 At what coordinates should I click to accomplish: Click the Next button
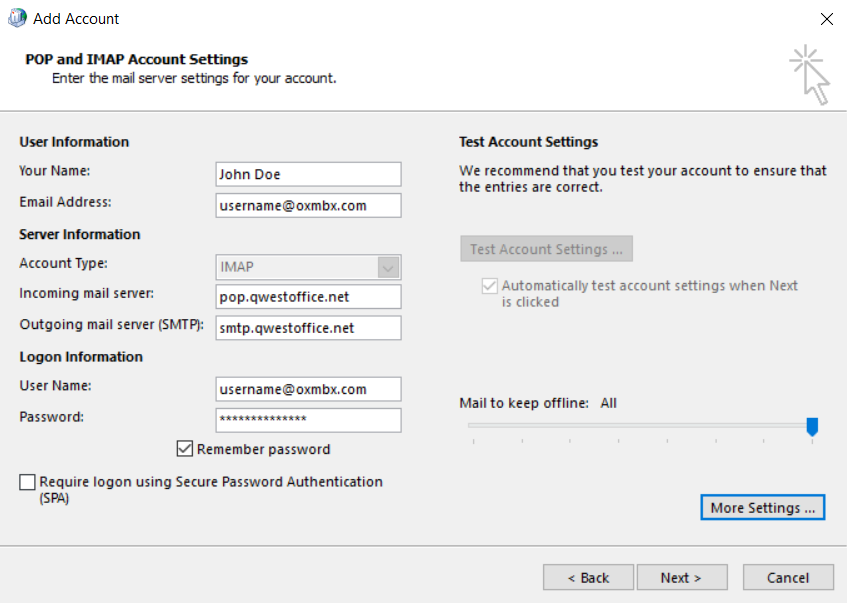[682, 577]
